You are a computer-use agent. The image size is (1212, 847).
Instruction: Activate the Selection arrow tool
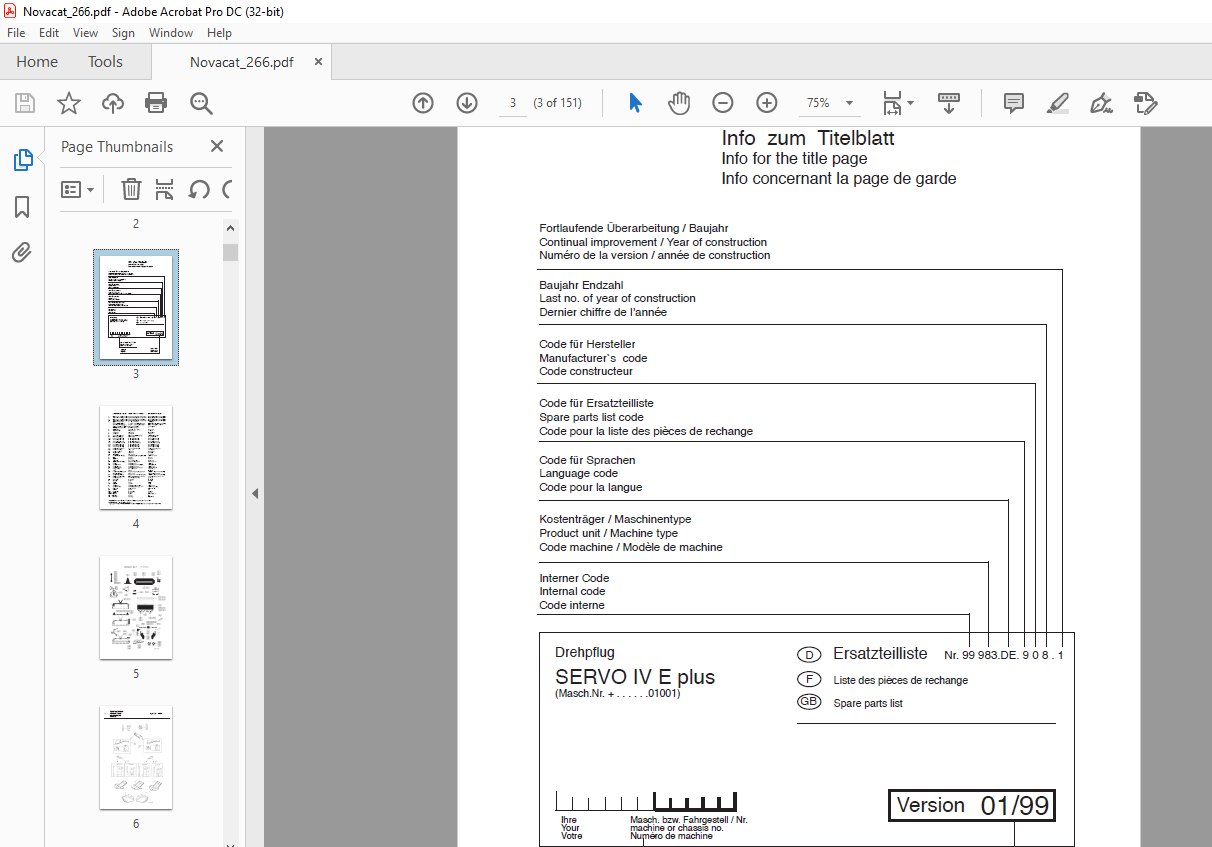[635, 103]
